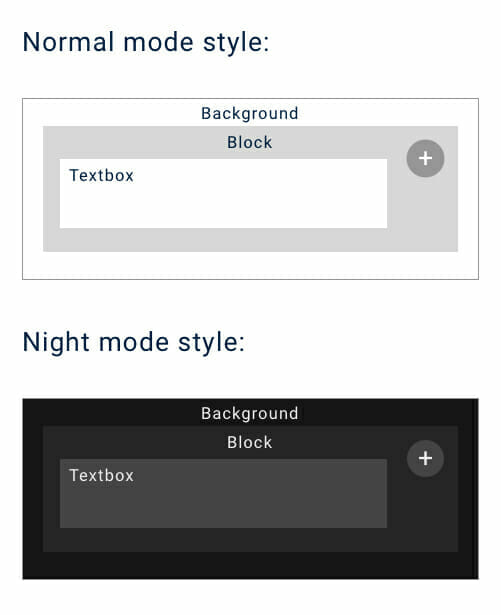
Task: Click the empty lower part of the white textbox
Action: point(223,208)
